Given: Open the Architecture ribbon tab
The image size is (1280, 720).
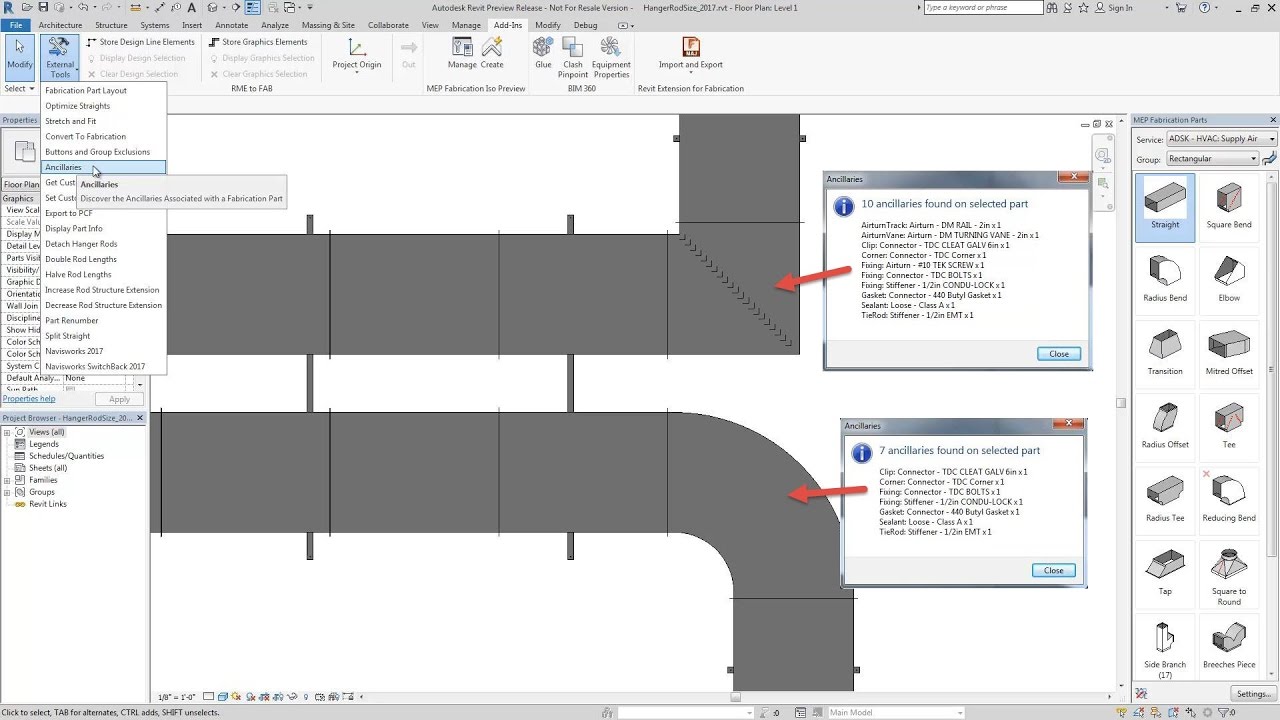Looking at the screenshot, I should [x=60, y=25].
